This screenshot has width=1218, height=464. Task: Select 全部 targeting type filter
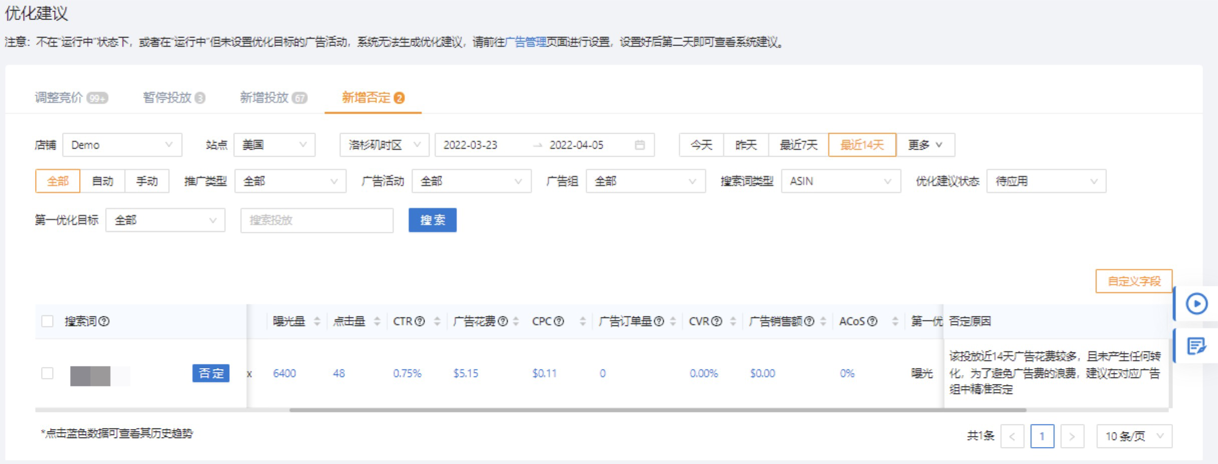(58, 182)
